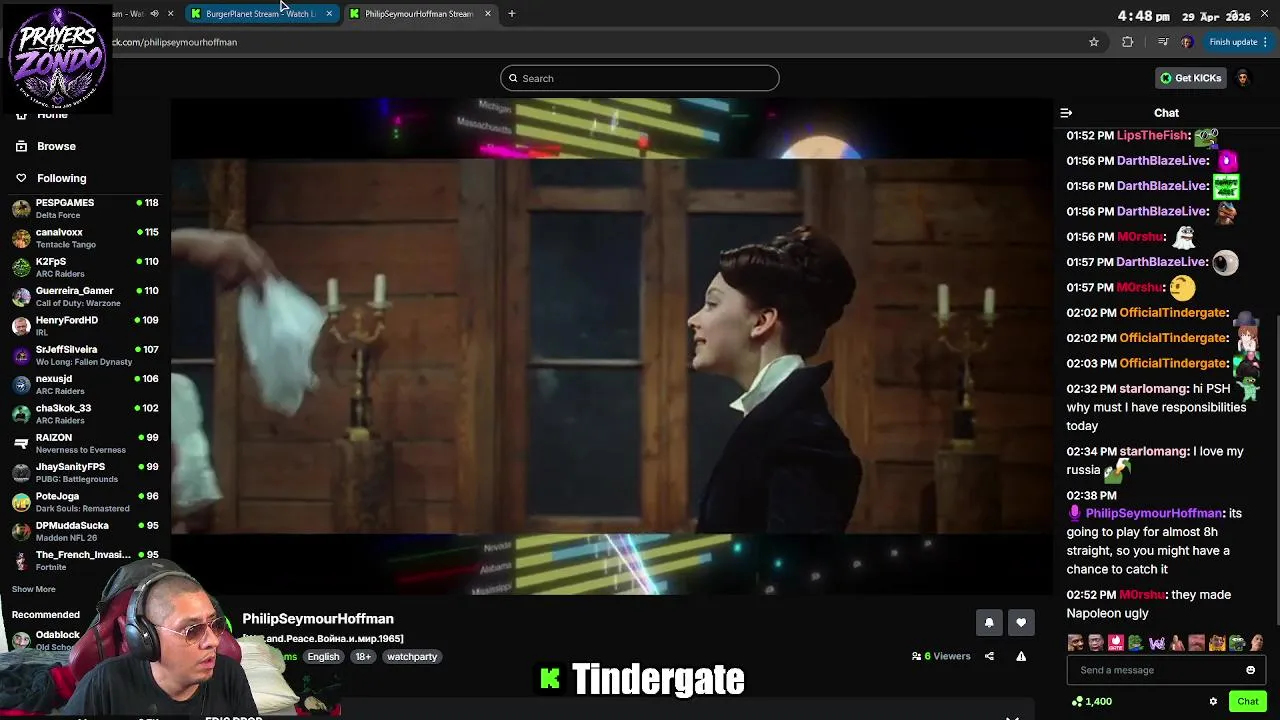Open a new browser tab
Viewport: 1280px width, 720px height.
[512, 14]
